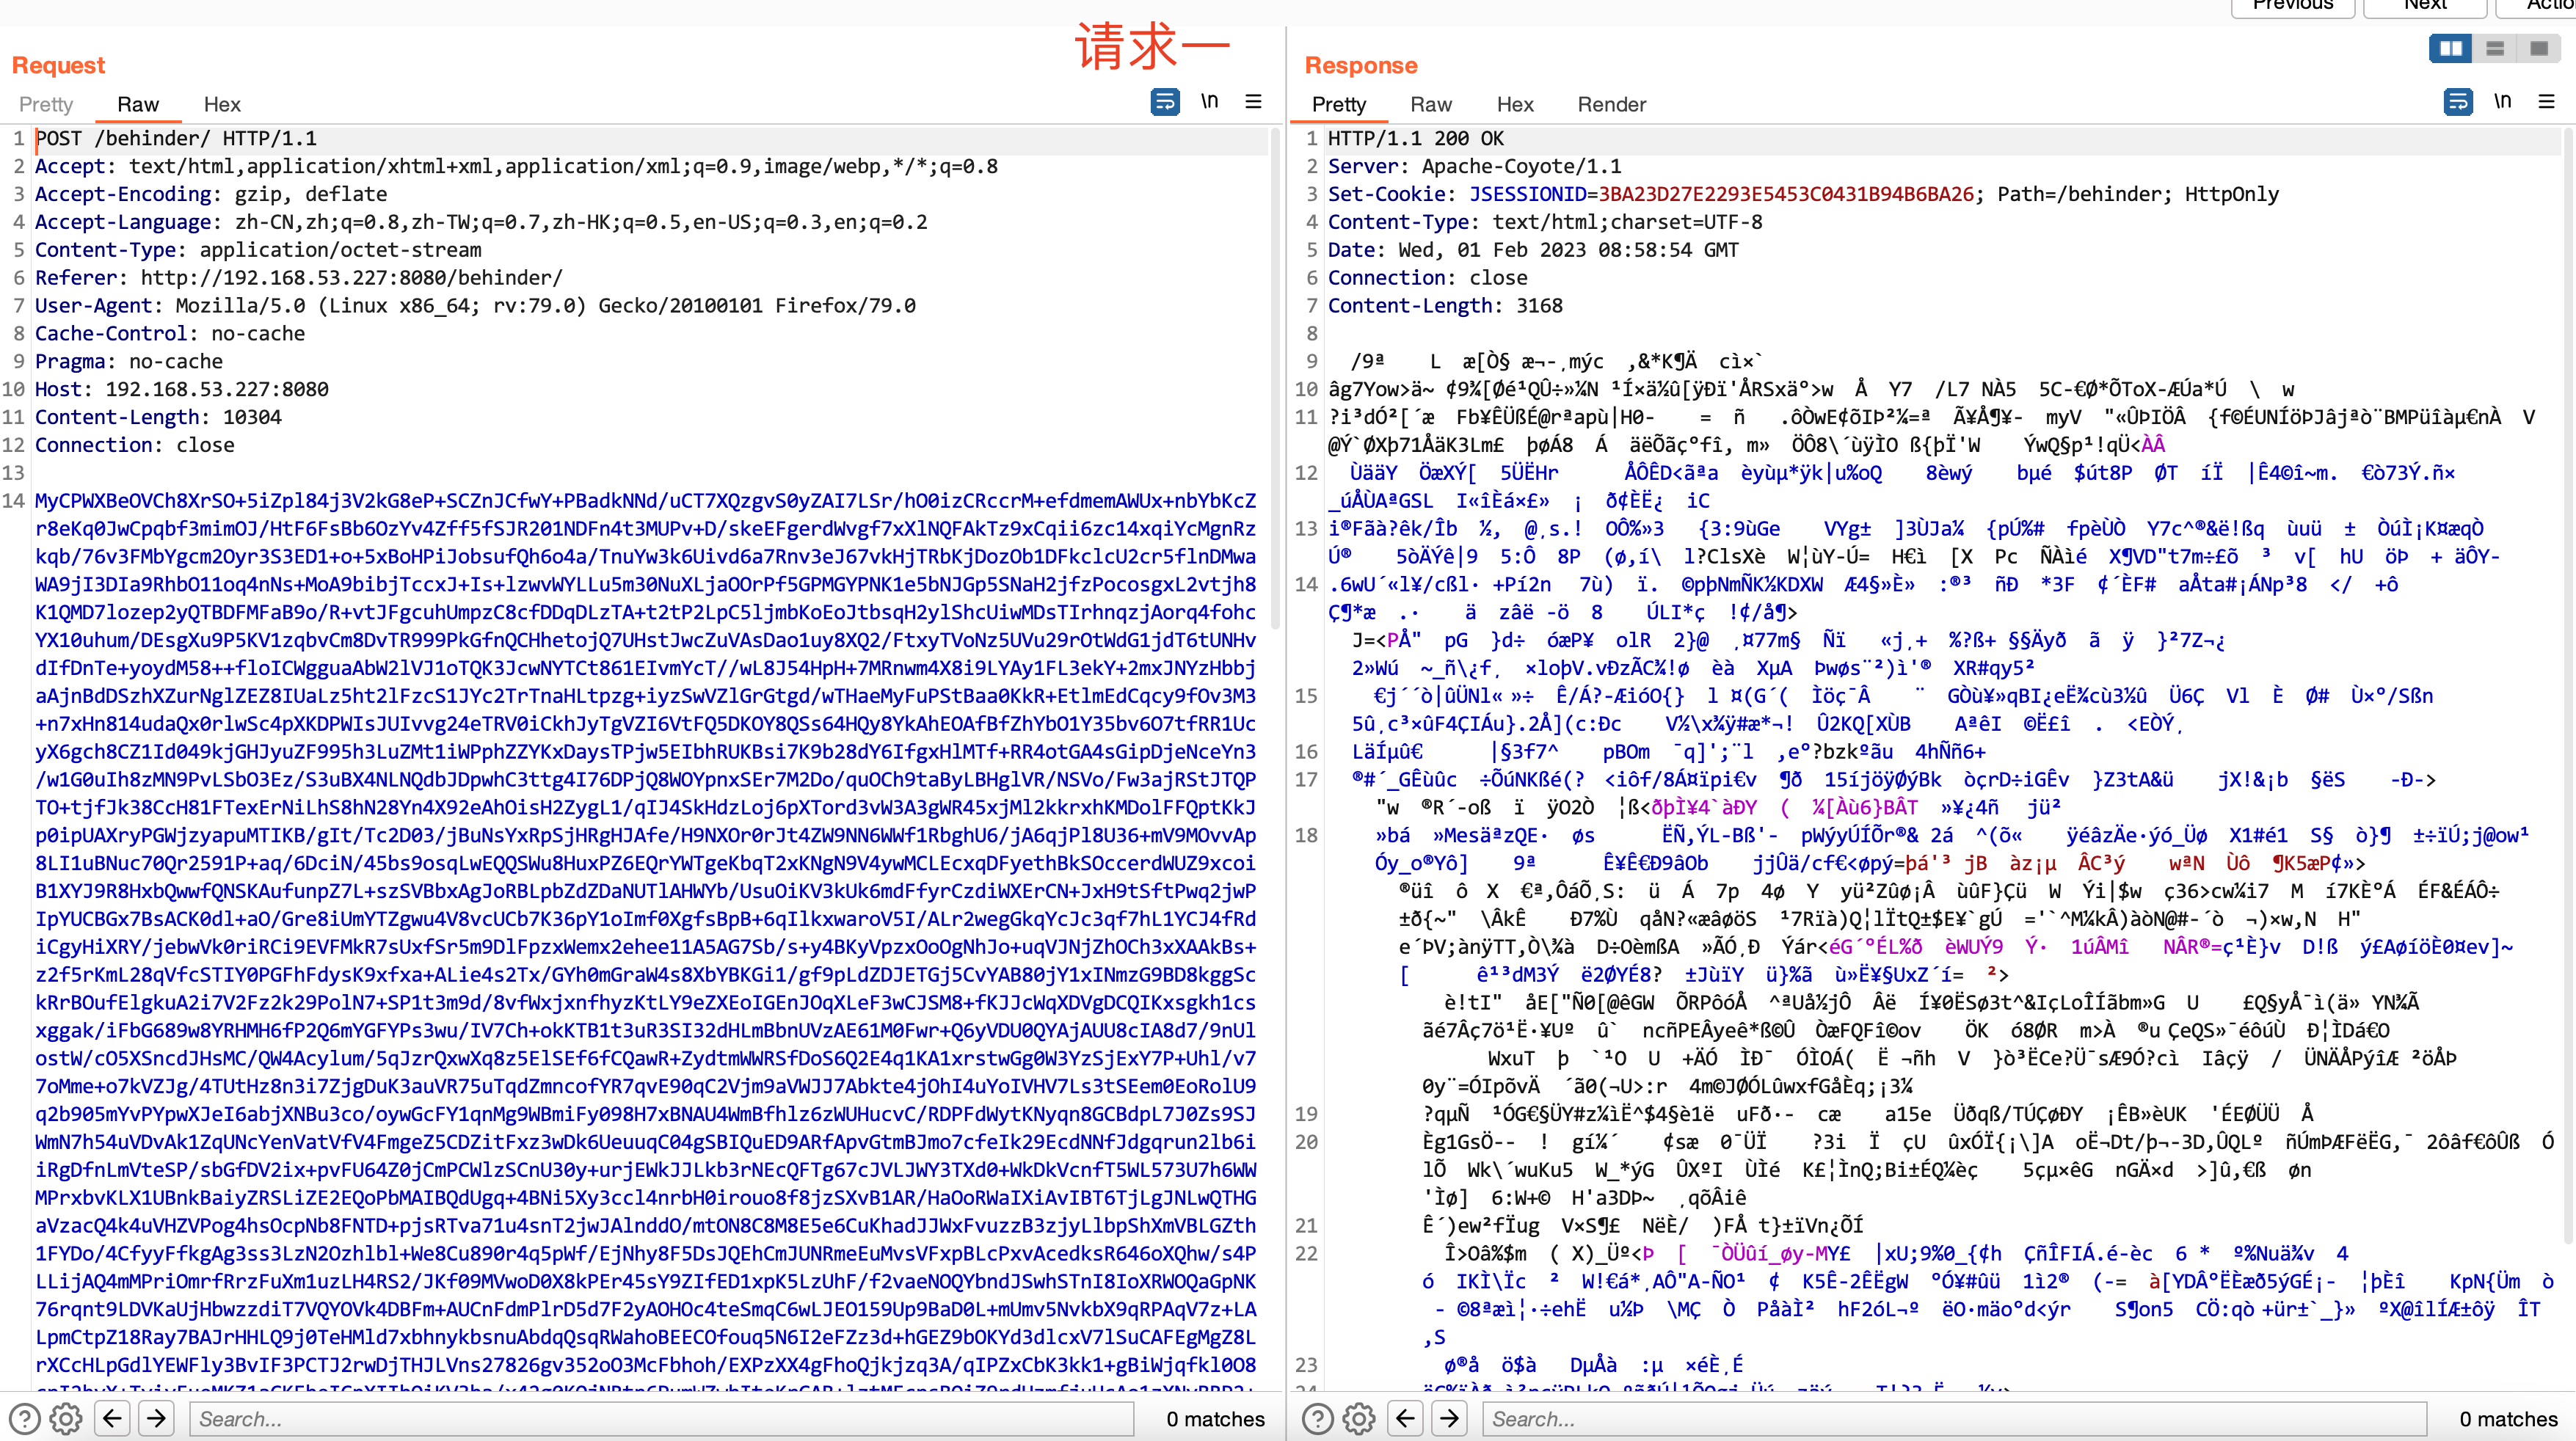Open the Request search help icon
The image size is (2576, 1441).
(24, 1418)
